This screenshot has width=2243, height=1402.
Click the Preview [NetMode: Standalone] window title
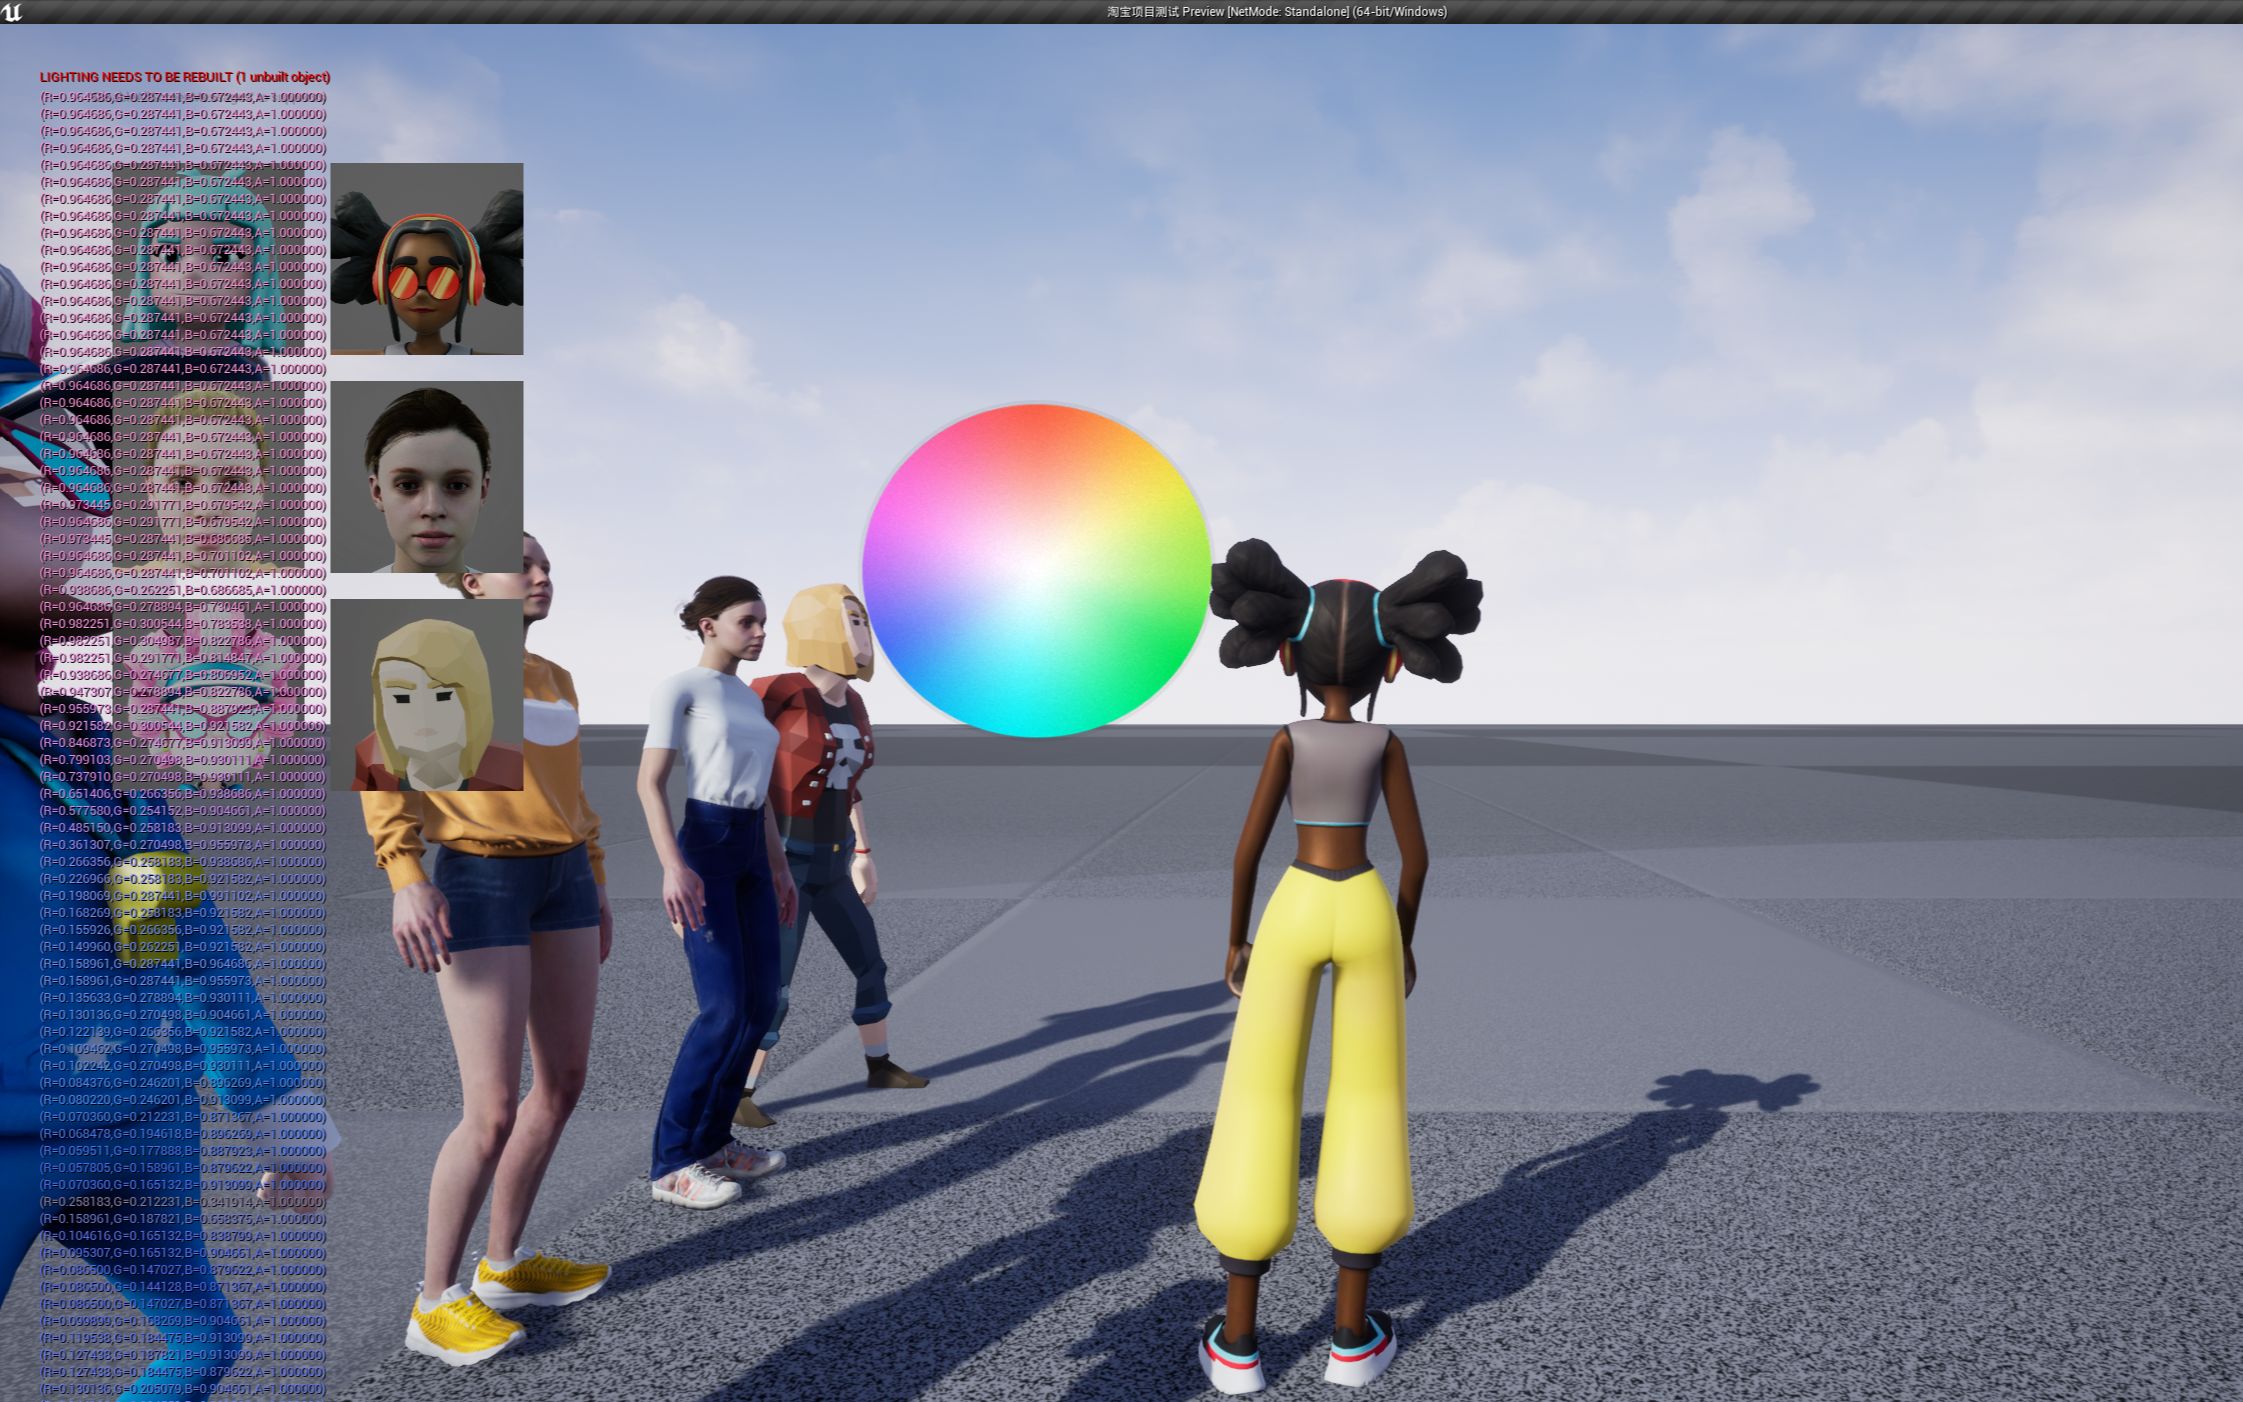pos(1276,12)
